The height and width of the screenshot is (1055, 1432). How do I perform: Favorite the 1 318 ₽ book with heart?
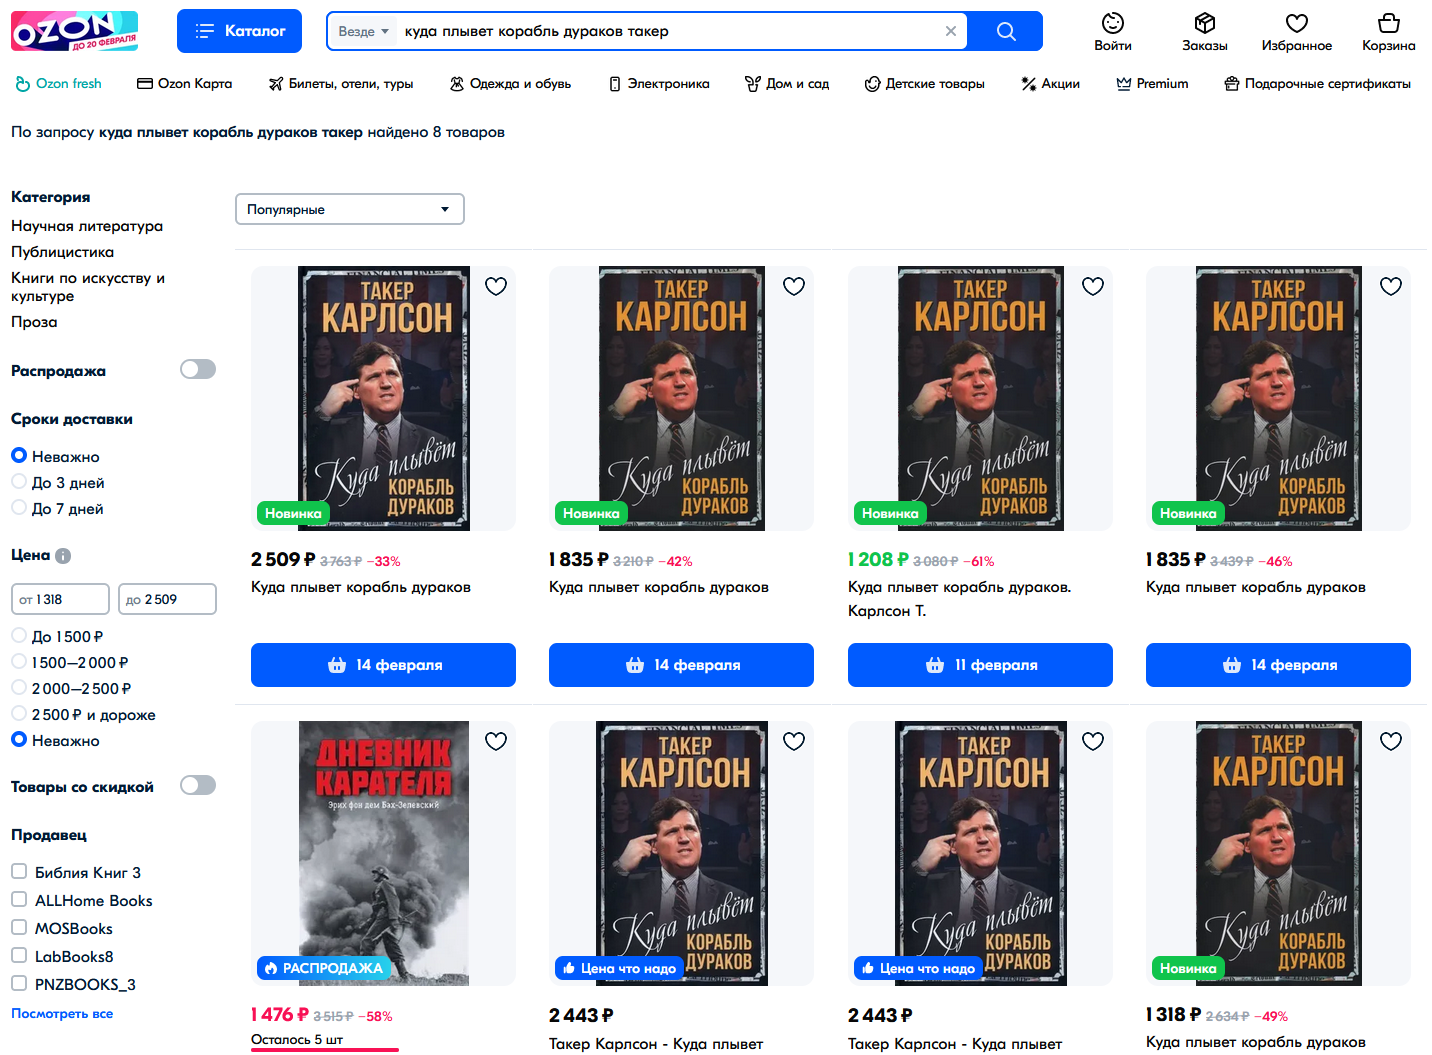[x=1391, y=741]
